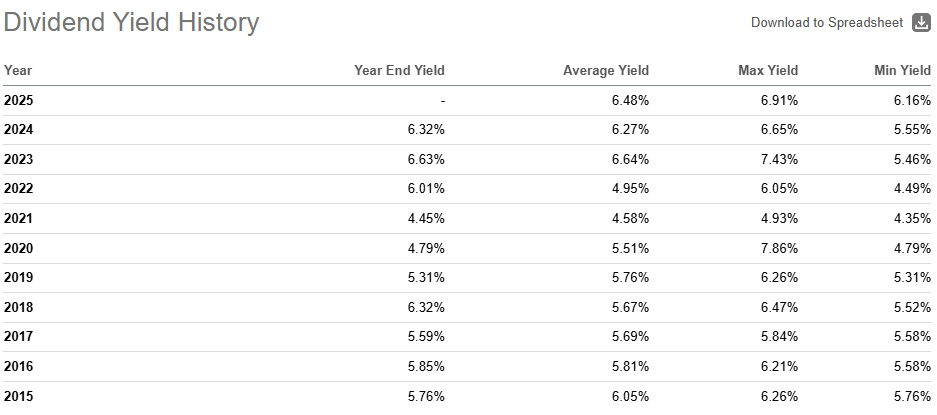Click the Year End Yield column header
Screen dimensions: 937x415
pos(399,70)
